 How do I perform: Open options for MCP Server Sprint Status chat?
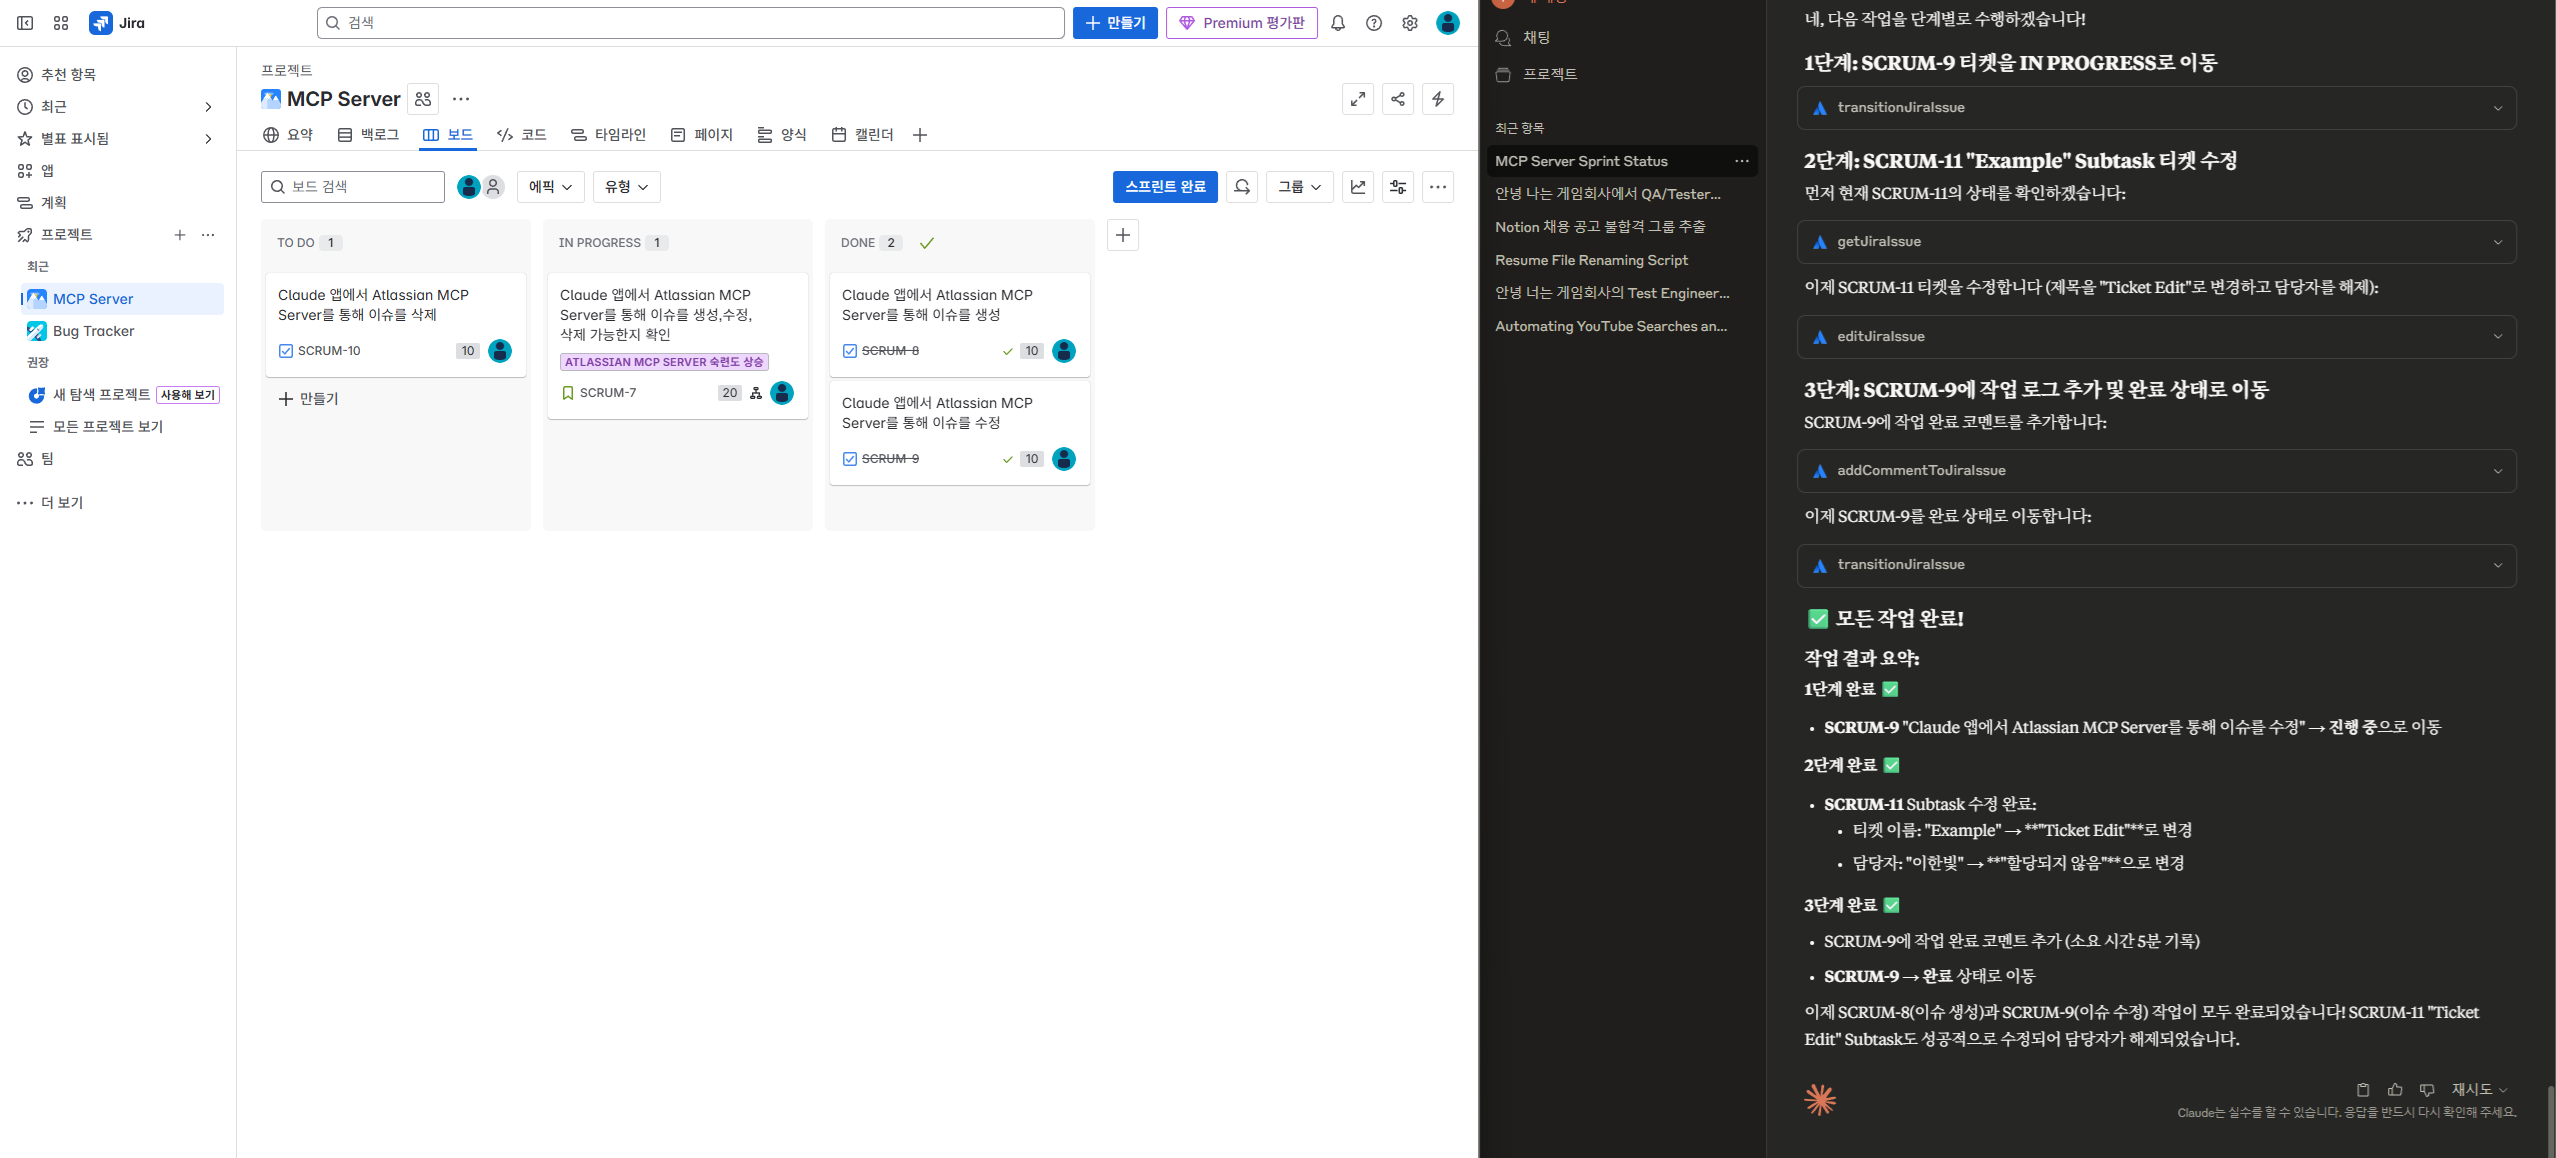(x=1742, y=161)
